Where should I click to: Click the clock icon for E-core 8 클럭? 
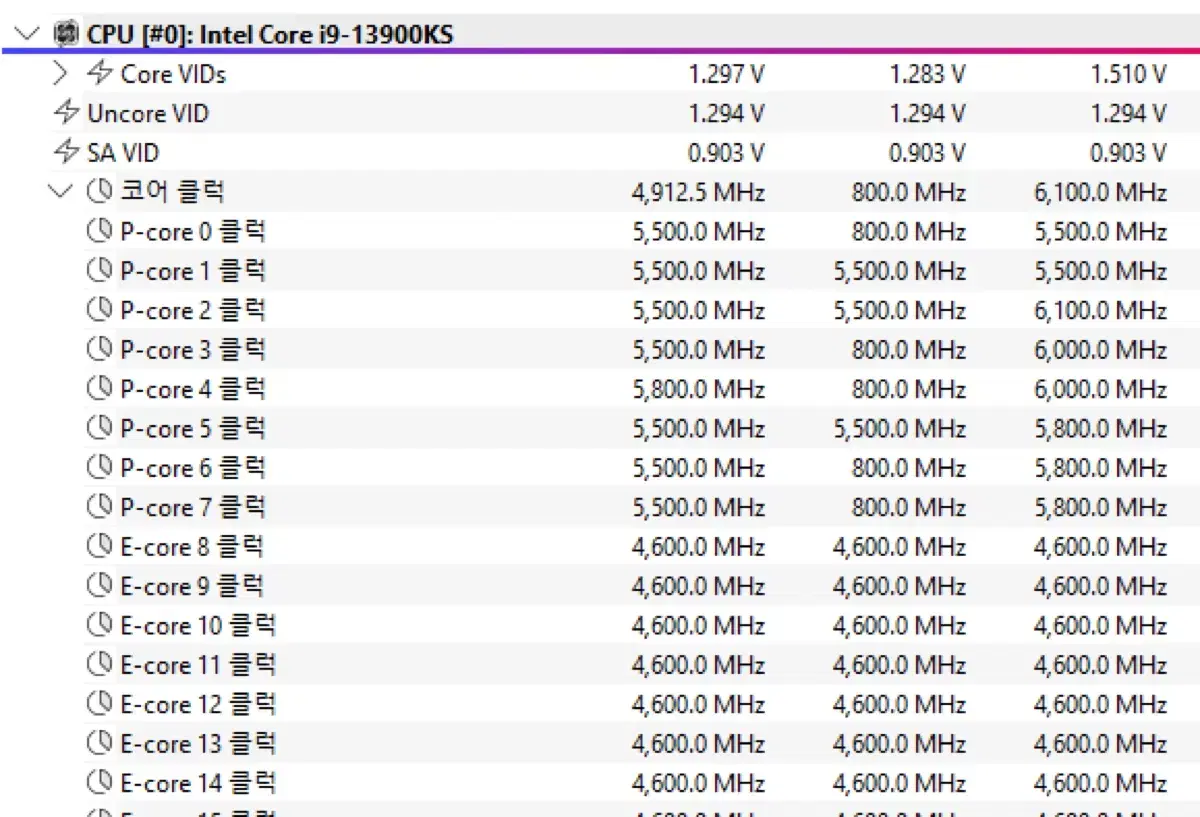(x=100, y=546)
